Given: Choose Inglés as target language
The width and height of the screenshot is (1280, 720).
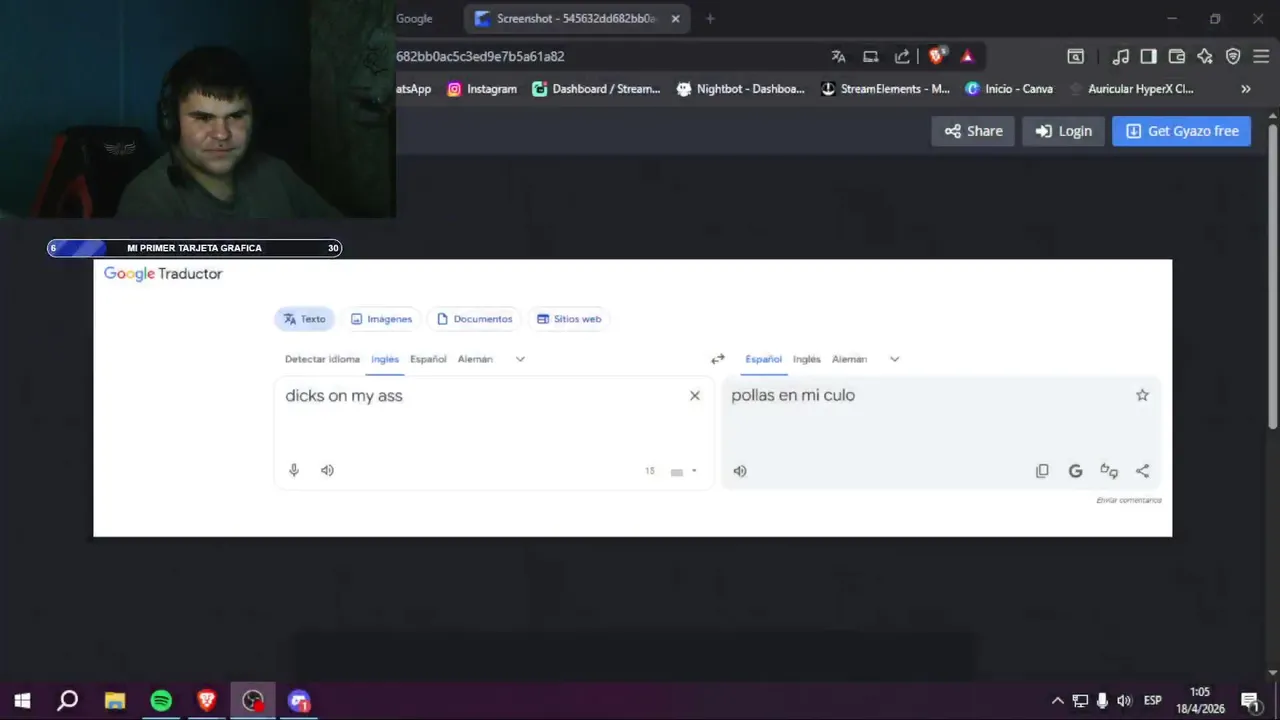Looking at the screenshot, I should [807, 359].
